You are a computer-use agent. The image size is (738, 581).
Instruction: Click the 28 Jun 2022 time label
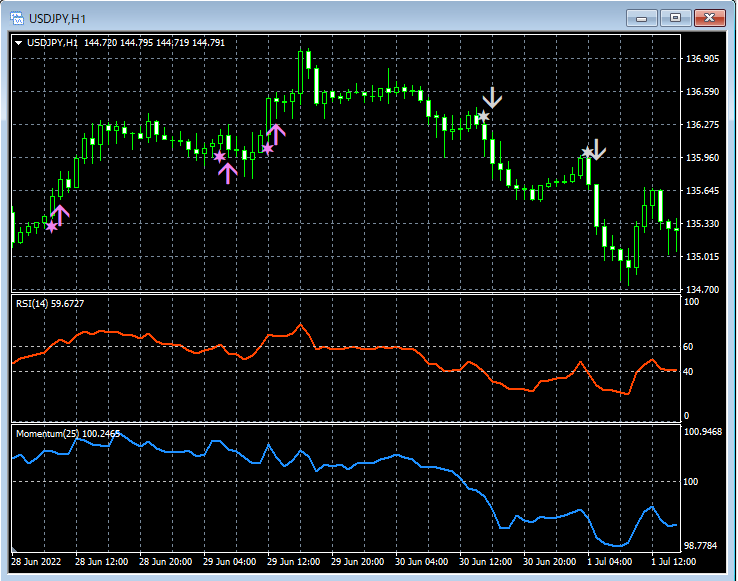(36, 562)
